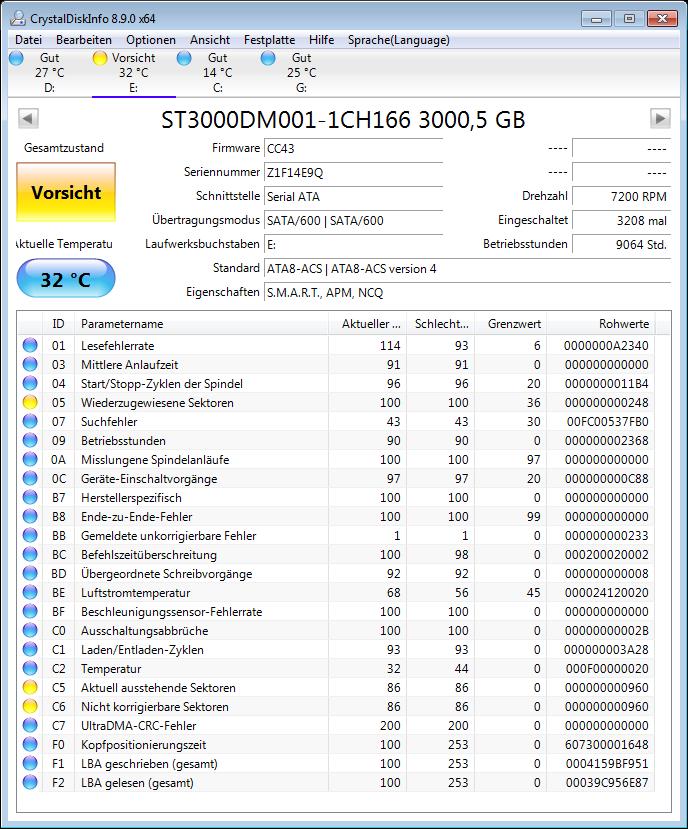The image size is (688, 829).
Task: Click status icon of Luftstromtemperatur row
Action: point(30,593)
